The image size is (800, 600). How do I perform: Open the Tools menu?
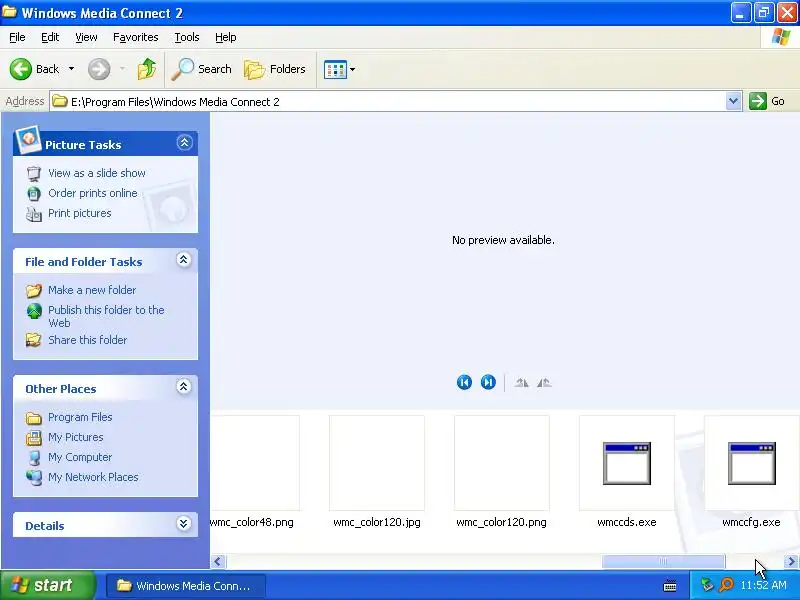(x=187, y=37)
